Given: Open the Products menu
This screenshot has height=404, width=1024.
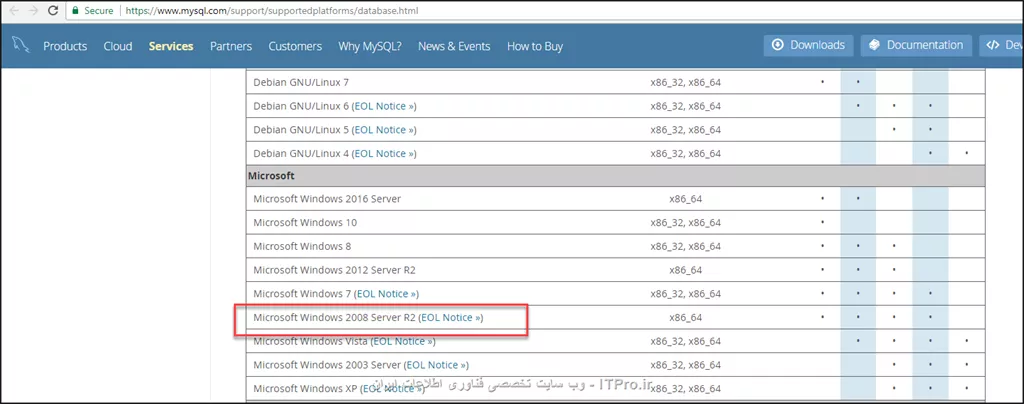Looking at the screenshot, I should point(65,46).
